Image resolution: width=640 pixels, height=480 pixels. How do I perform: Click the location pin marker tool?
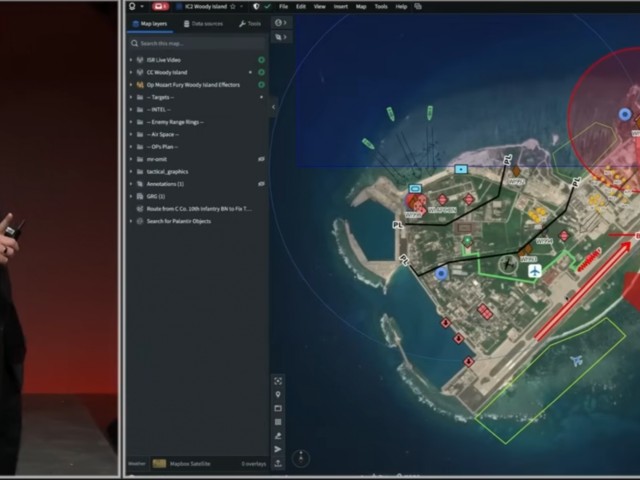[278, 395]
